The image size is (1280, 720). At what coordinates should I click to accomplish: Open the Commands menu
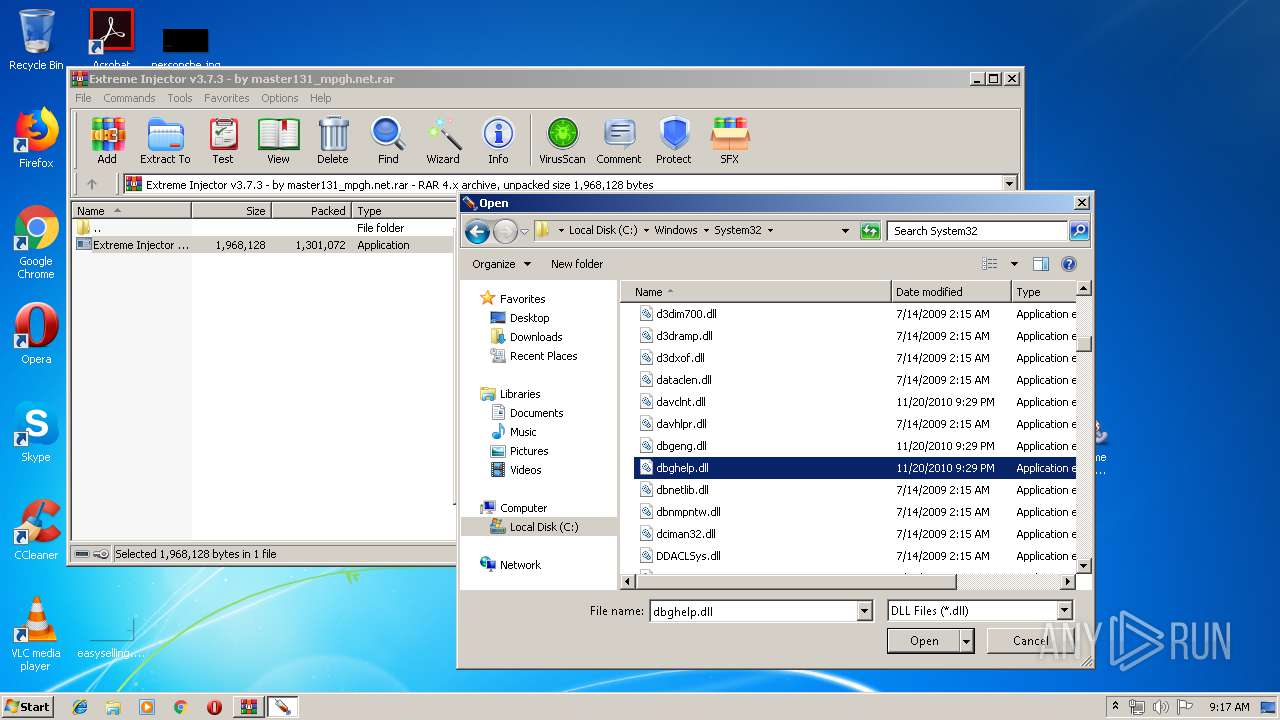tap(129, 98)
